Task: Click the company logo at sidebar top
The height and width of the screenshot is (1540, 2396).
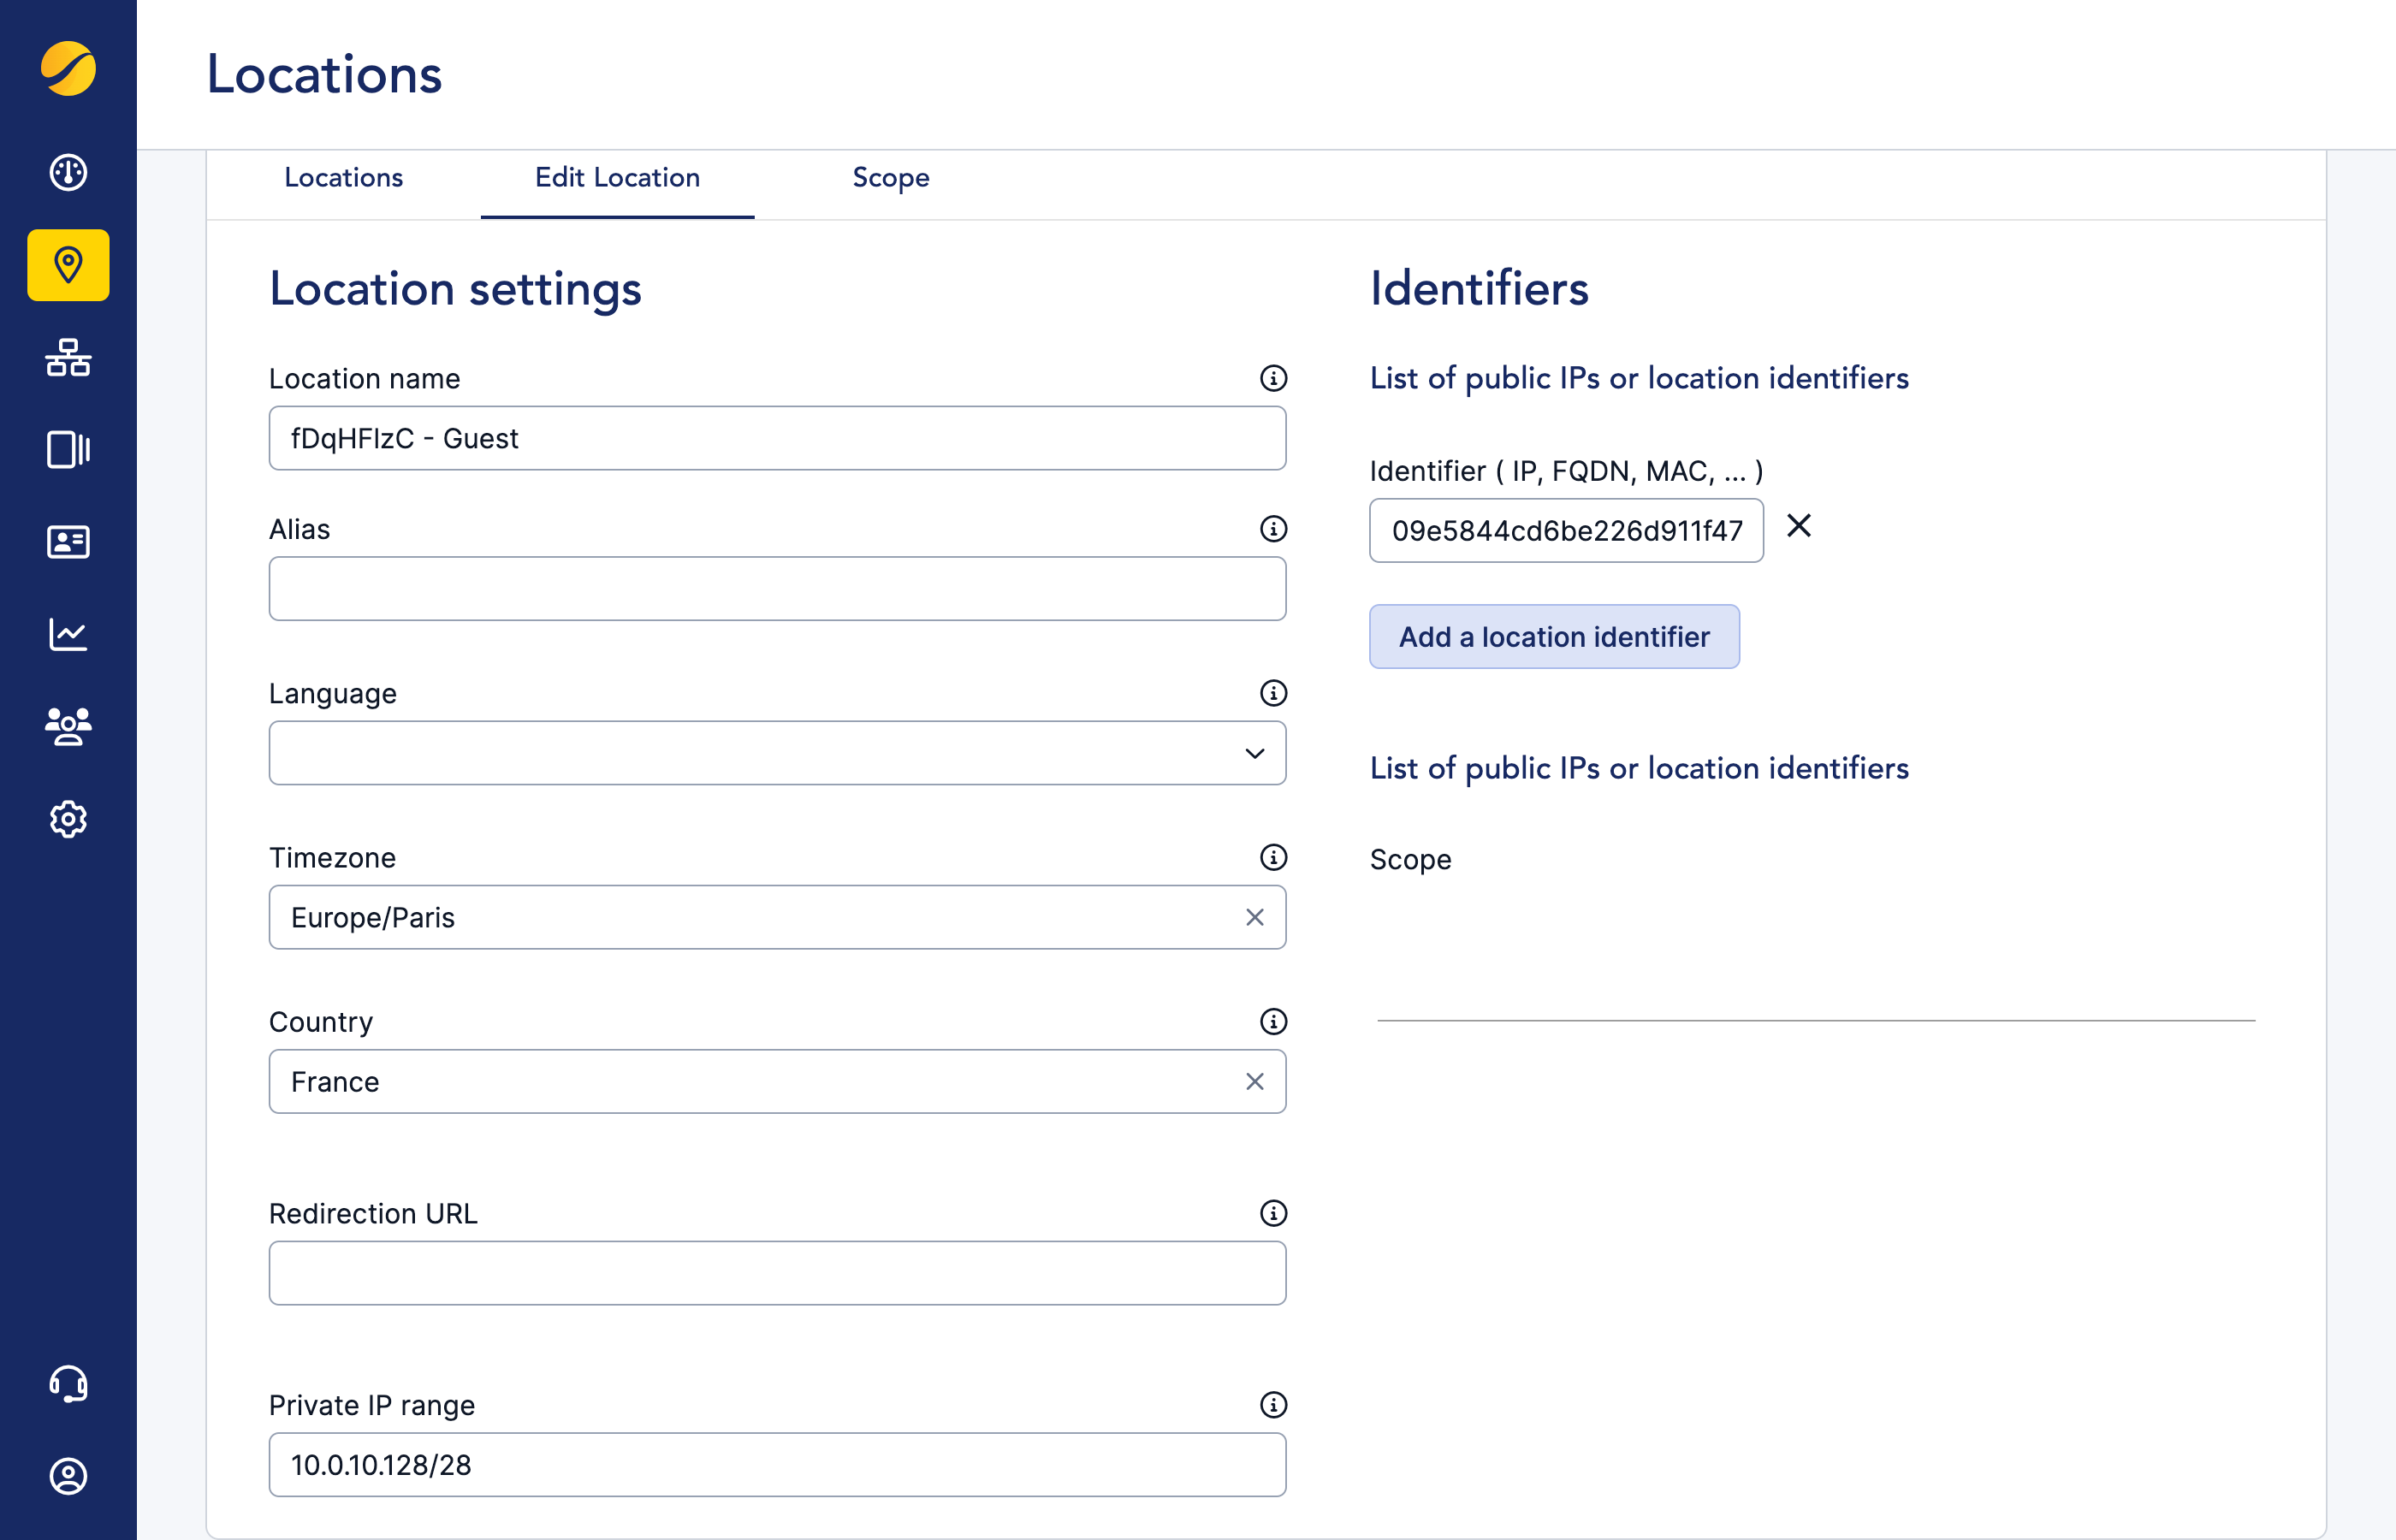Action: [67, 69]
